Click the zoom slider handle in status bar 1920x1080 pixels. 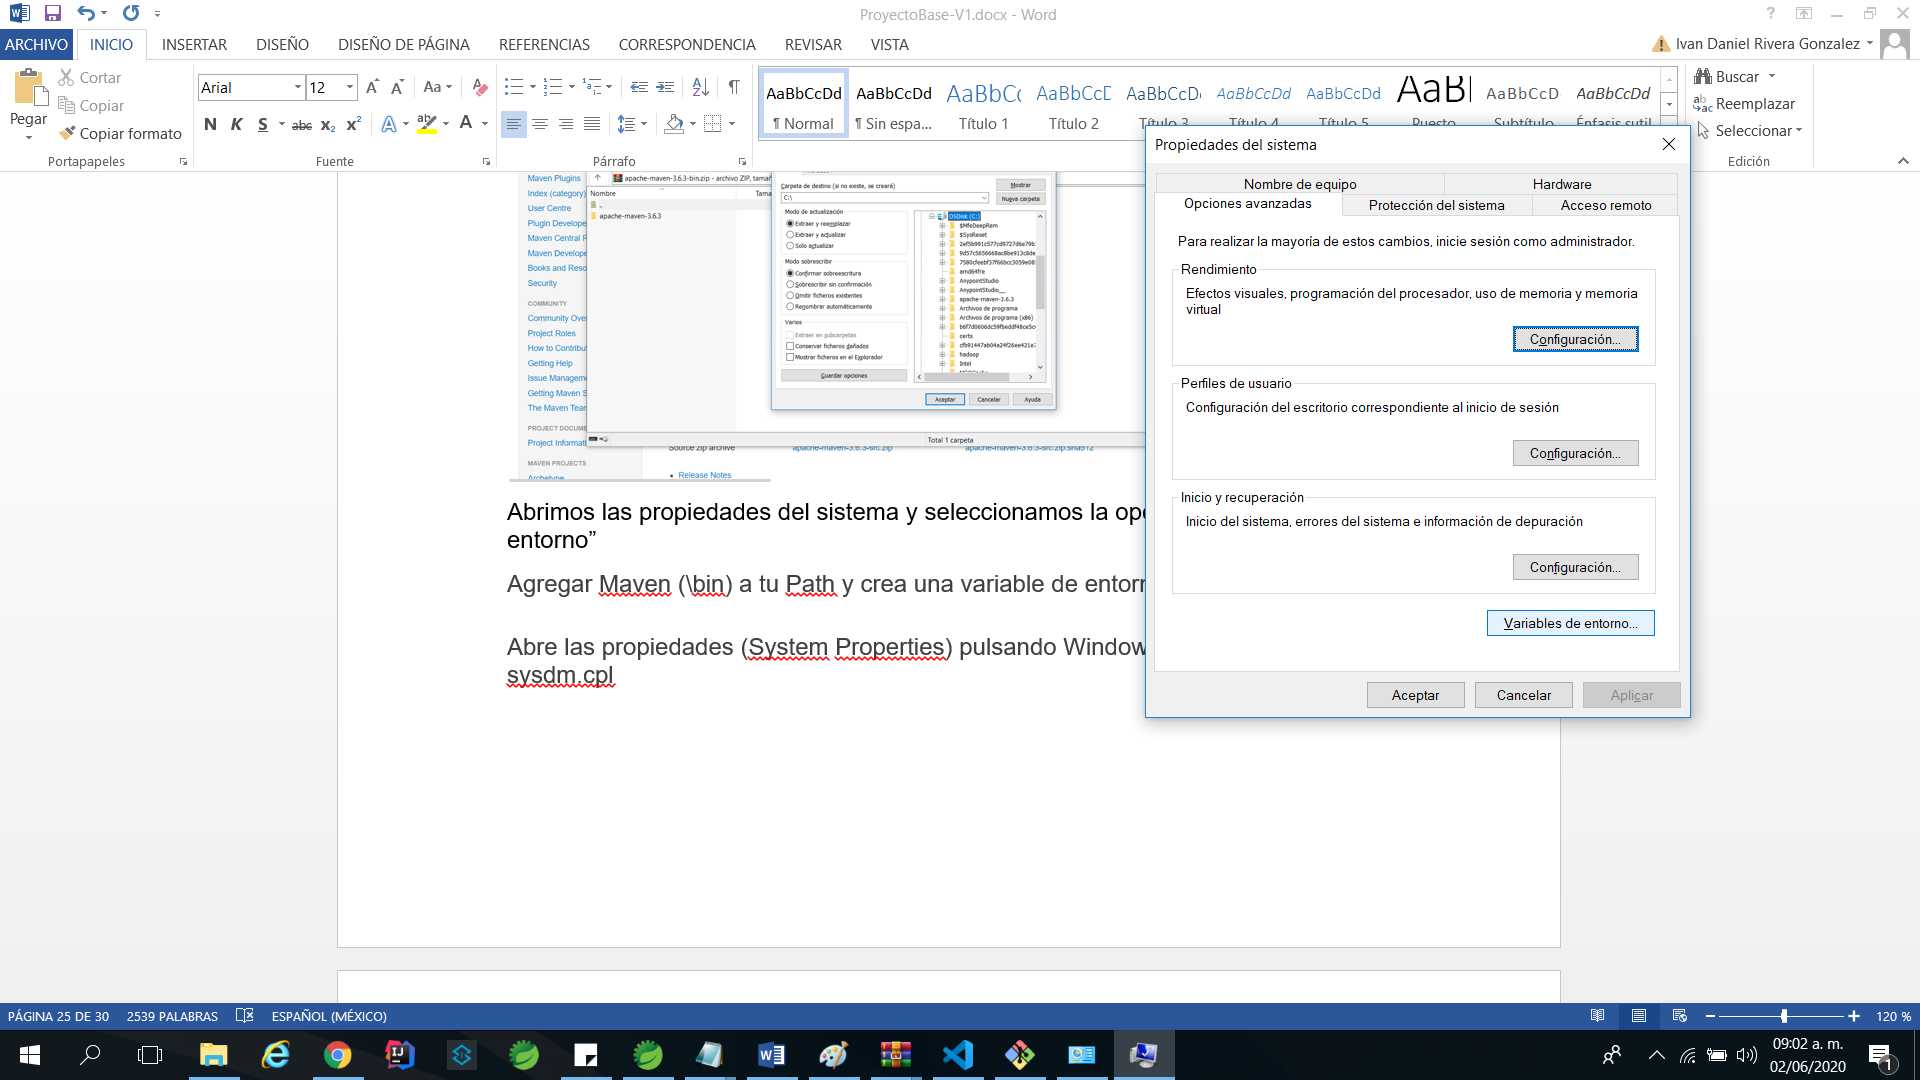click(x=1784, y=1016)
